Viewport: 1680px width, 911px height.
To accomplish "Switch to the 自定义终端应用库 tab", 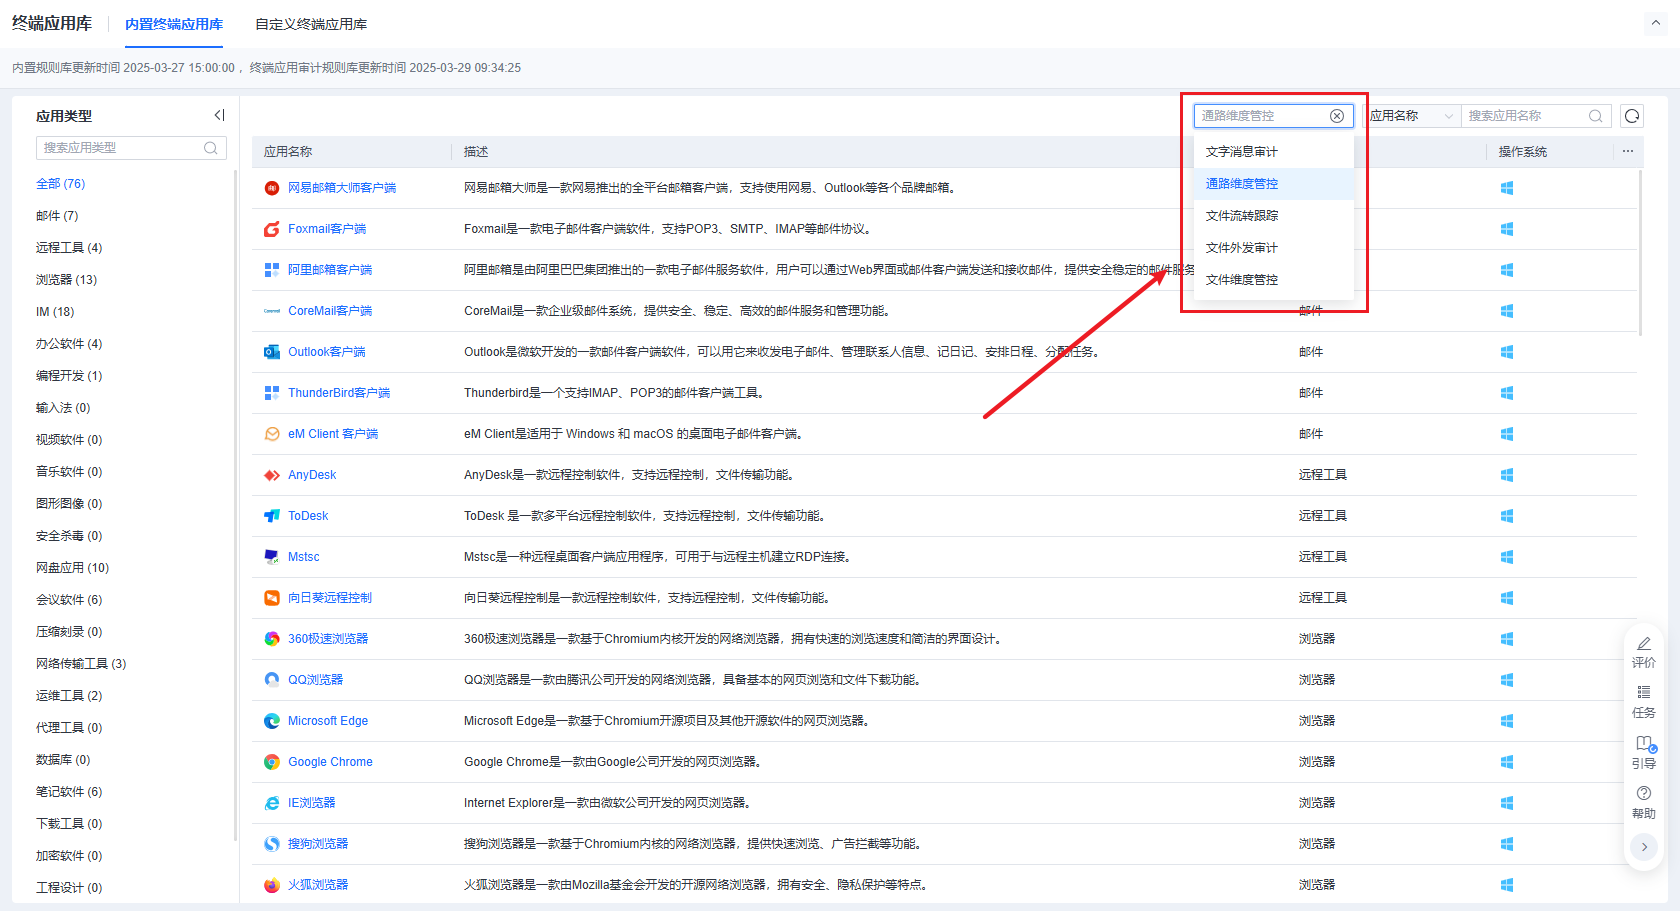I will coord(311,24).
